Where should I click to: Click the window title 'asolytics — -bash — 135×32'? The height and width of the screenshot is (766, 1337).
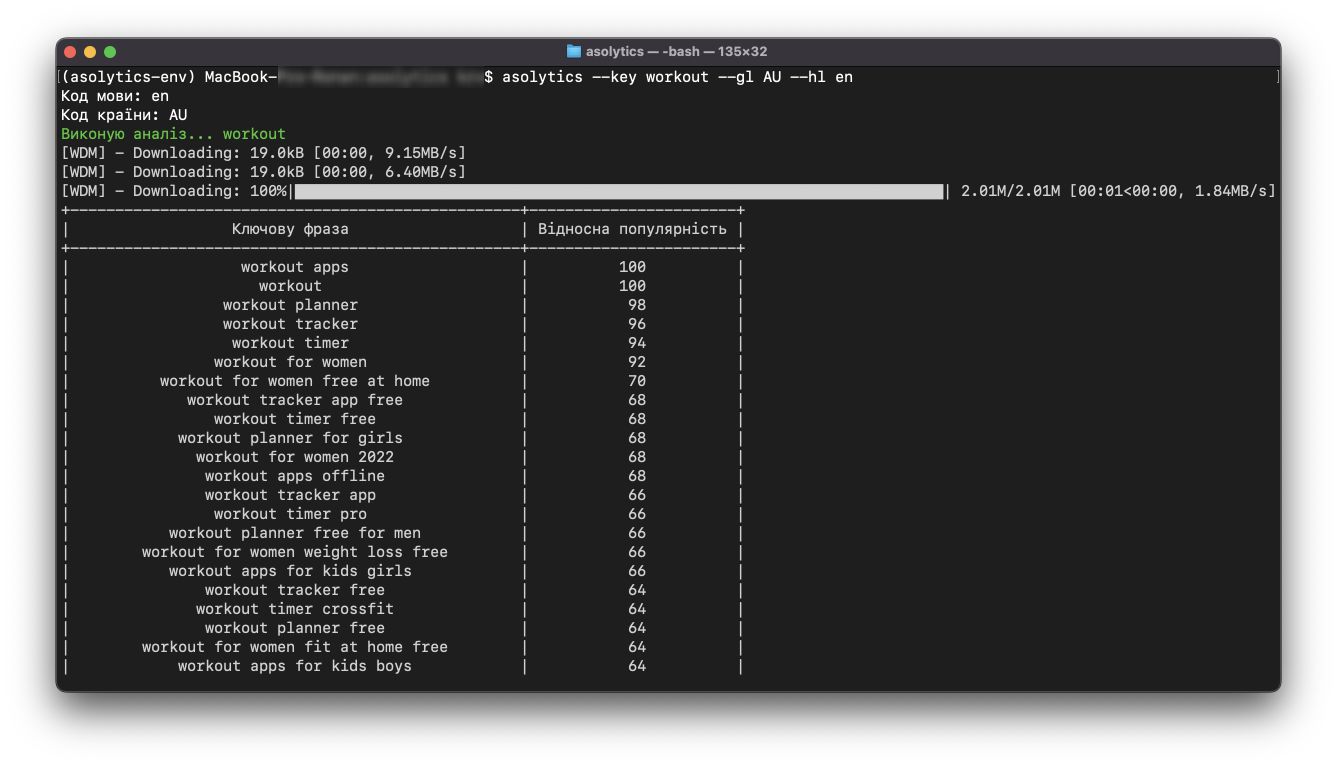click(677, 52)
